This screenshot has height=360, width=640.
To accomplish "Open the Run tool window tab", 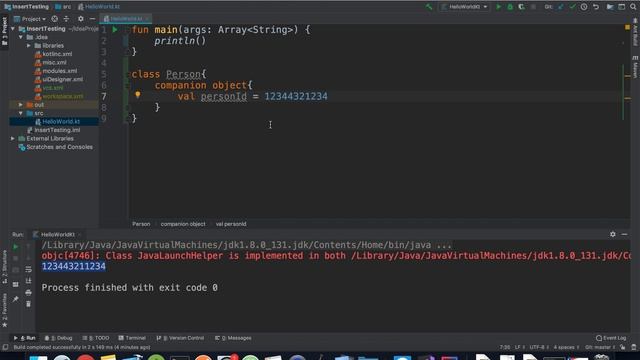I will click(x=24, y=338).
